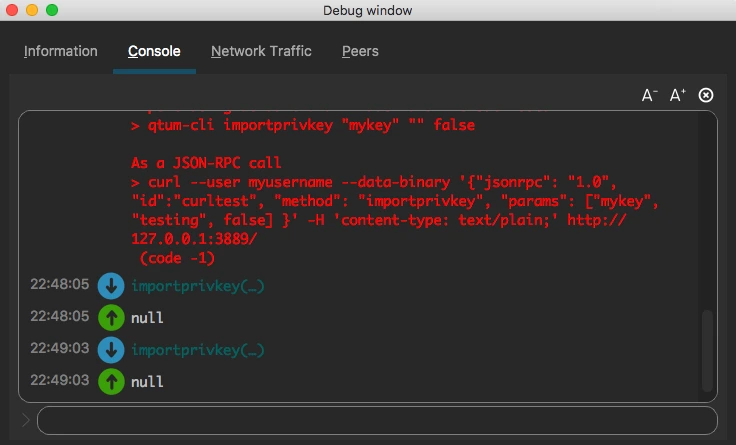Click the command prompt chevron
This screenshot has width=736, height=445.
[26, 420]
